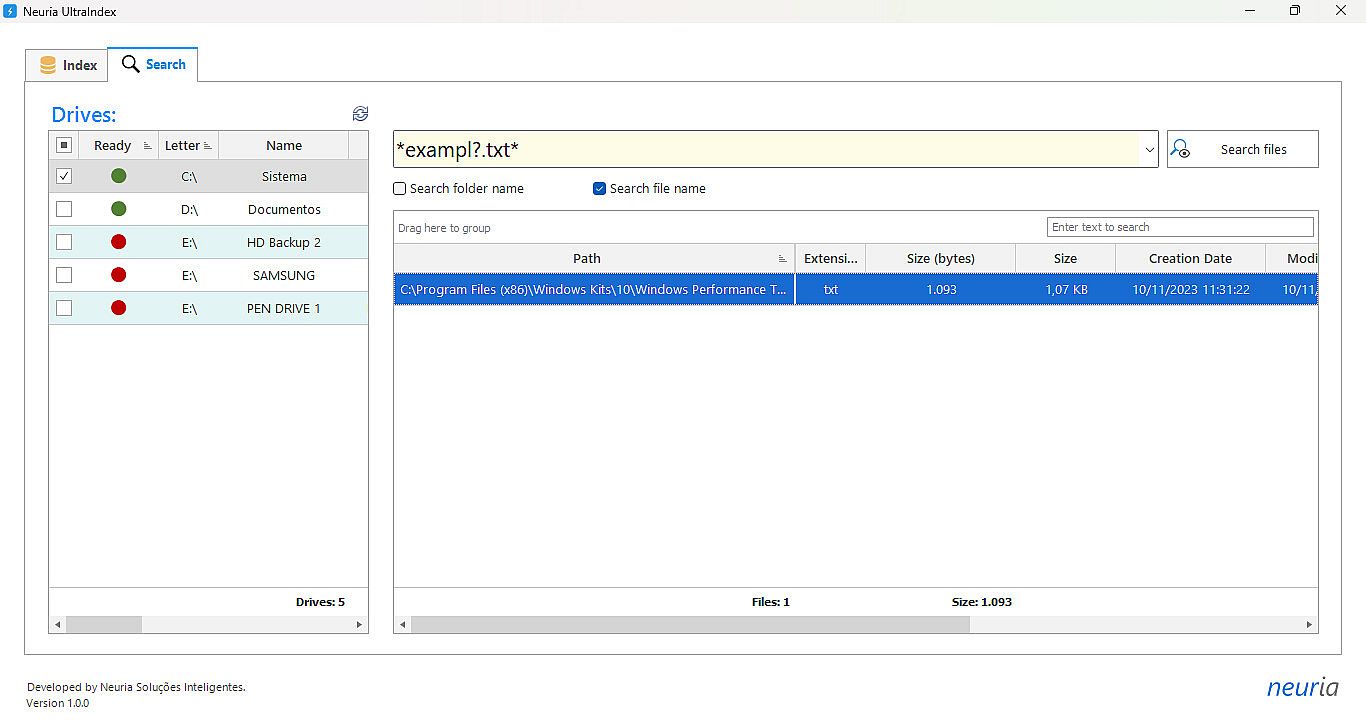Click the Path column filter icon
The width and height of the screenshot is (1366, 720).
pyautogui.click(x=782, y=259)
